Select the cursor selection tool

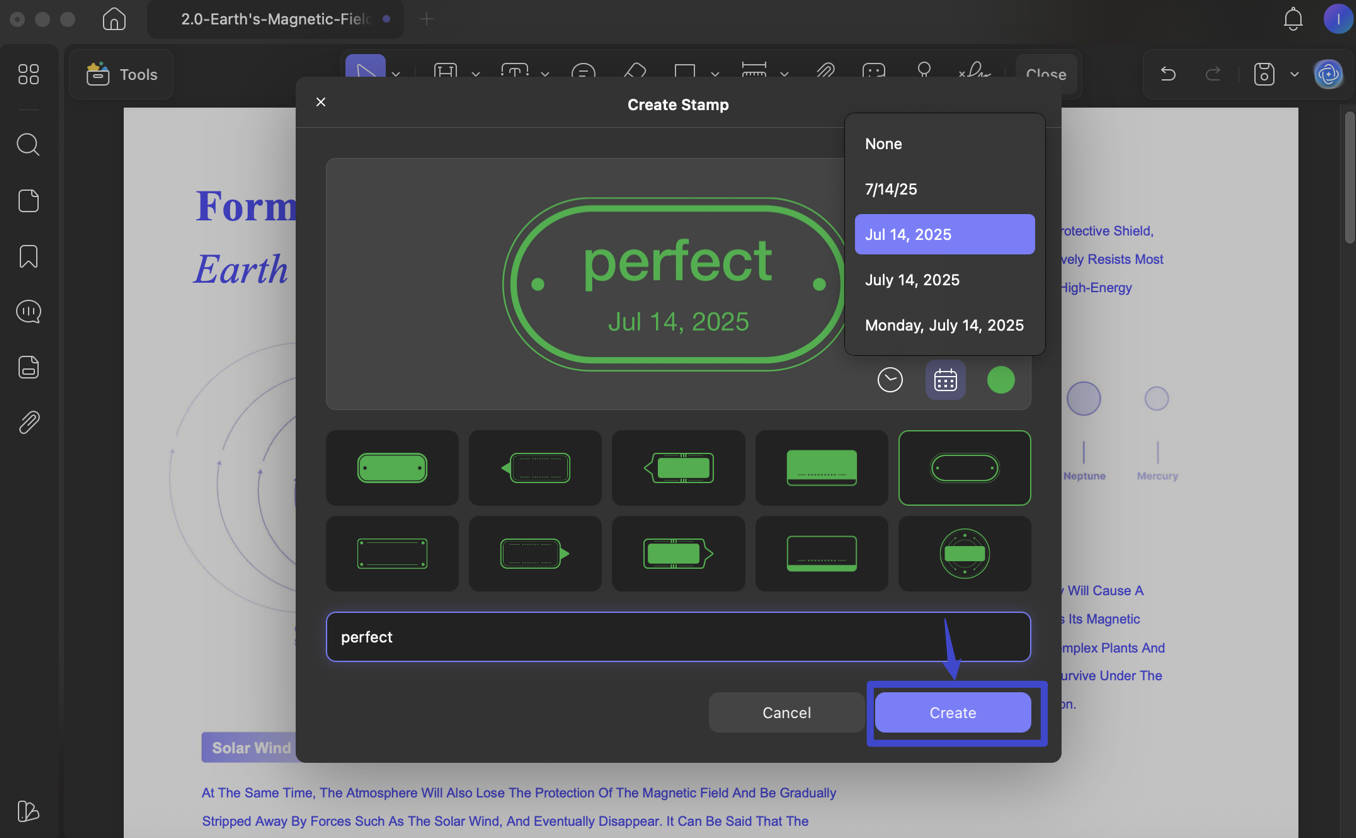(365, 68)
